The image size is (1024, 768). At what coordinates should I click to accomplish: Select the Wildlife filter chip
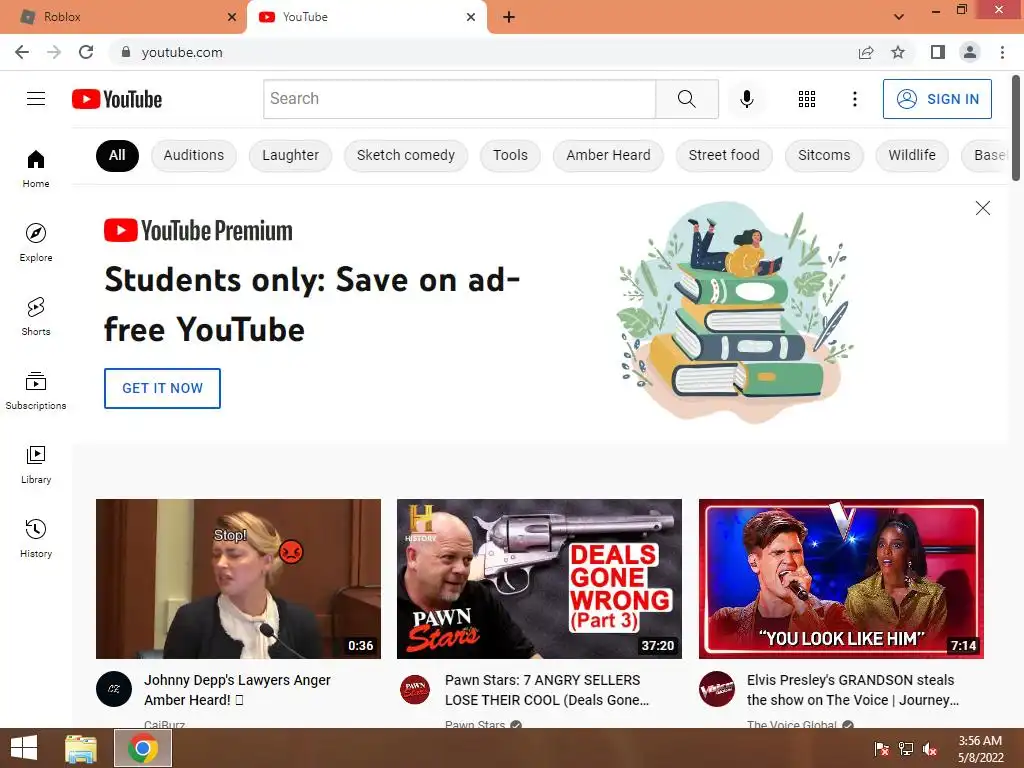(912, 155)
